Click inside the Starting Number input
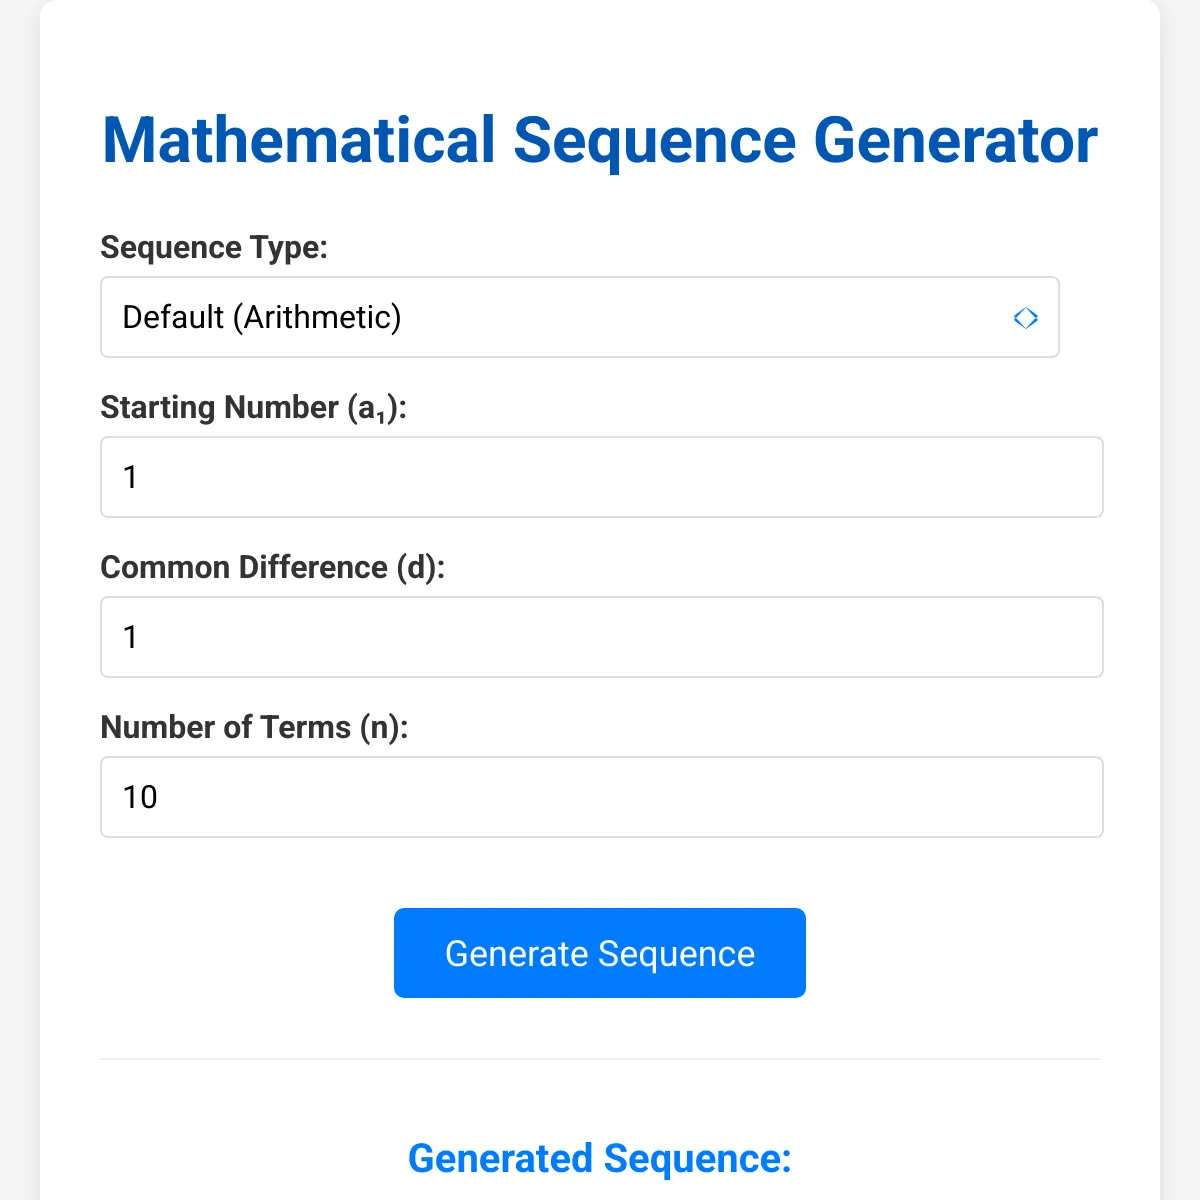Screen dimensions: 1200x1200 pos(600,477)
